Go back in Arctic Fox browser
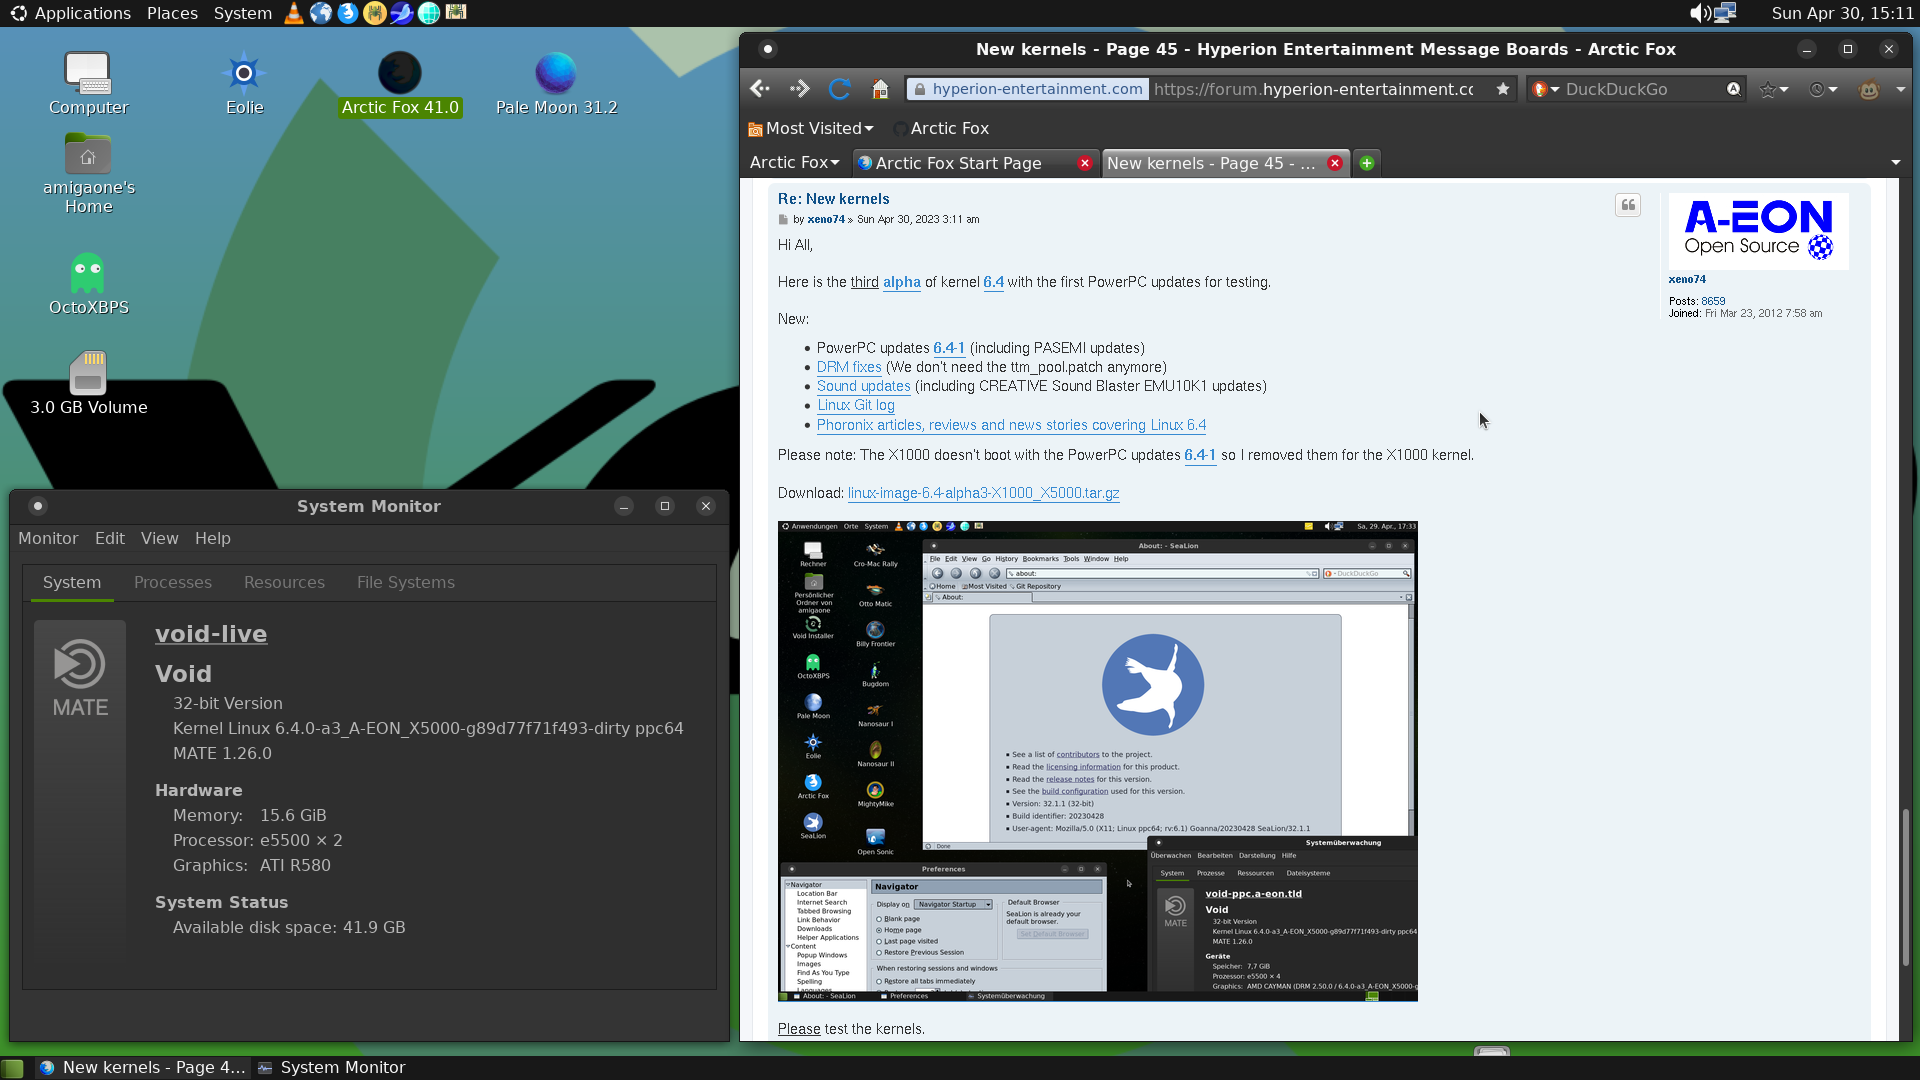 (760, 89)
